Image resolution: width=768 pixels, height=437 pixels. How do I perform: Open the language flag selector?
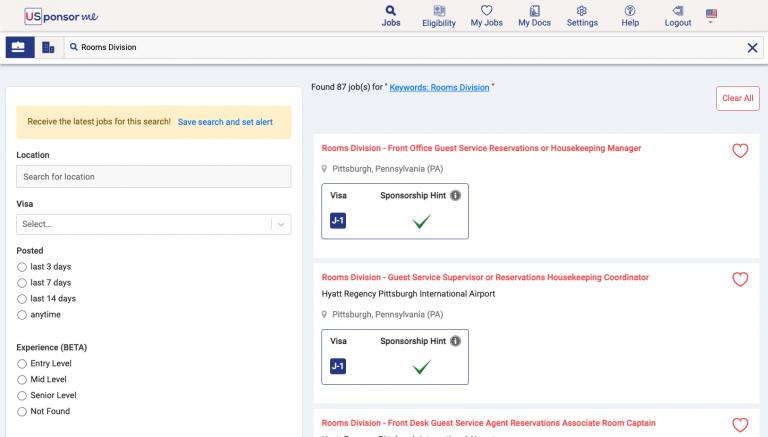pos(711,15)
